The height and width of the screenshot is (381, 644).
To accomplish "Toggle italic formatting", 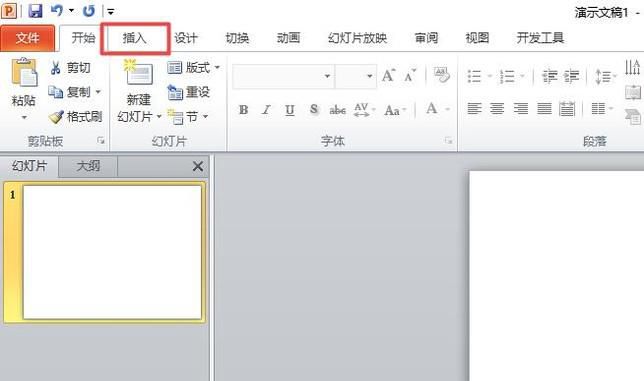I will point(267,110).
